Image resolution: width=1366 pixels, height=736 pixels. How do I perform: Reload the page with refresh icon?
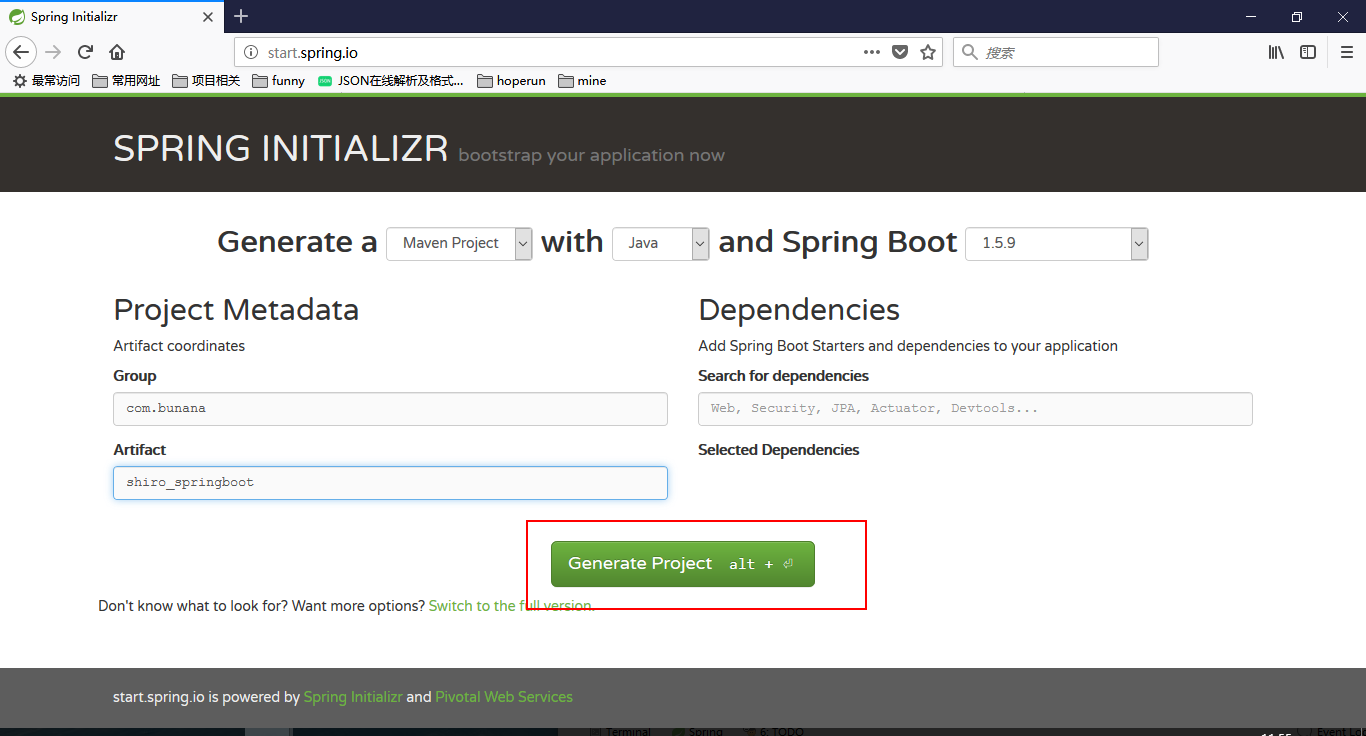(x=86, y=52)
